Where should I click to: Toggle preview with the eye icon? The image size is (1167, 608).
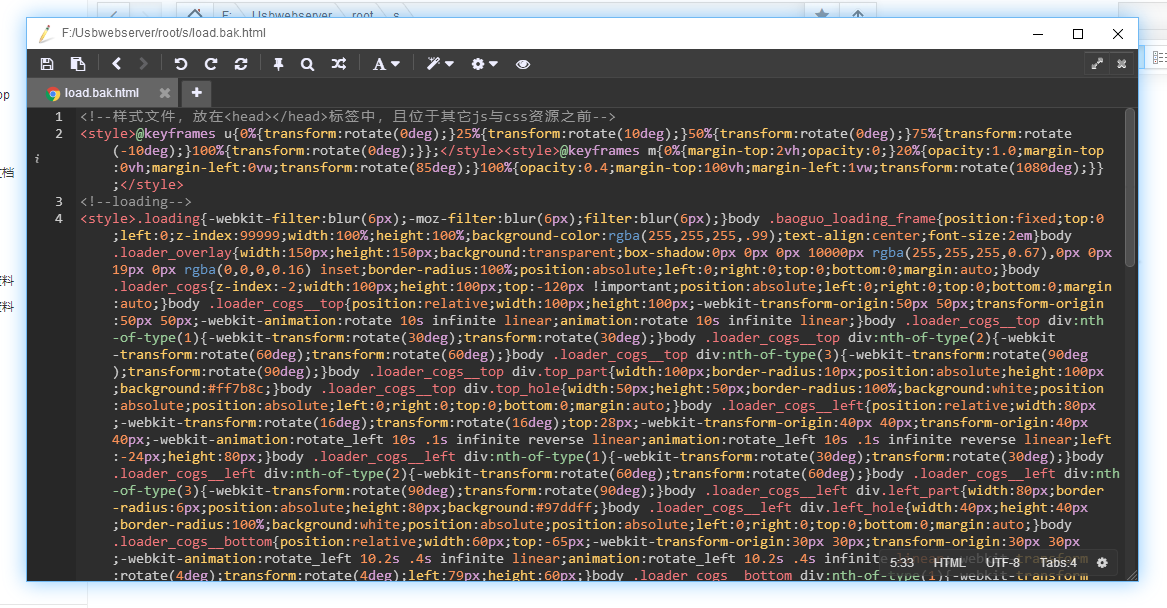pos(523,64)
